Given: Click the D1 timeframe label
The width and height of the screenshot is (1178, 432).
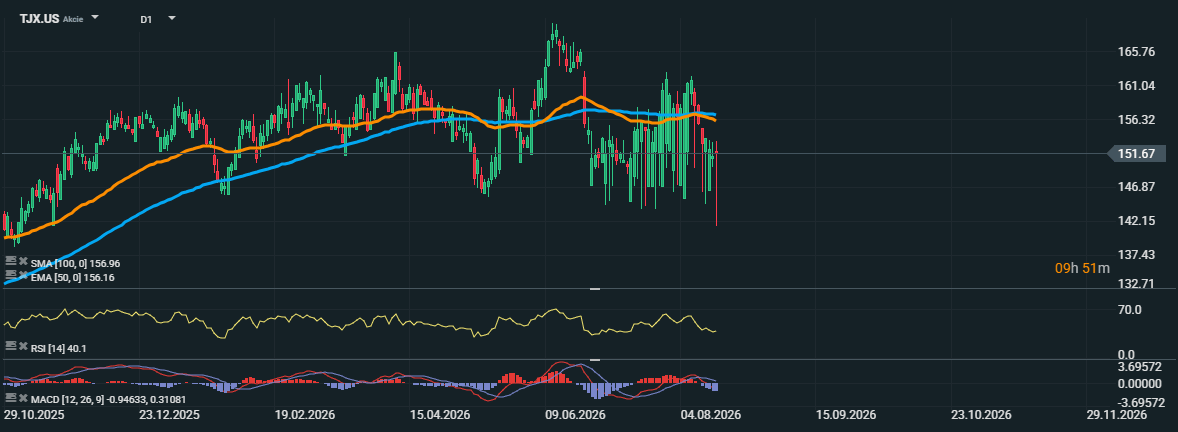Looking at the screenshot, I should 146,19.
